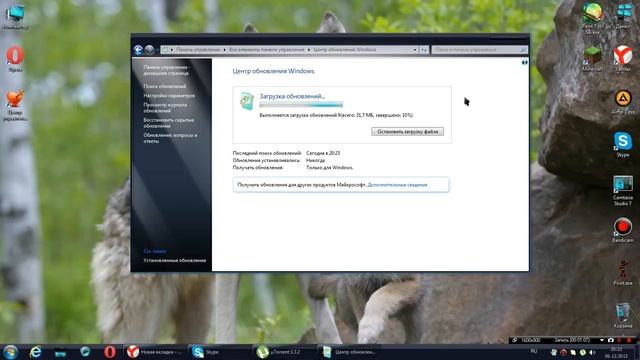Click "Сегодня в 20:23" last search value

[x=323, y=153]
